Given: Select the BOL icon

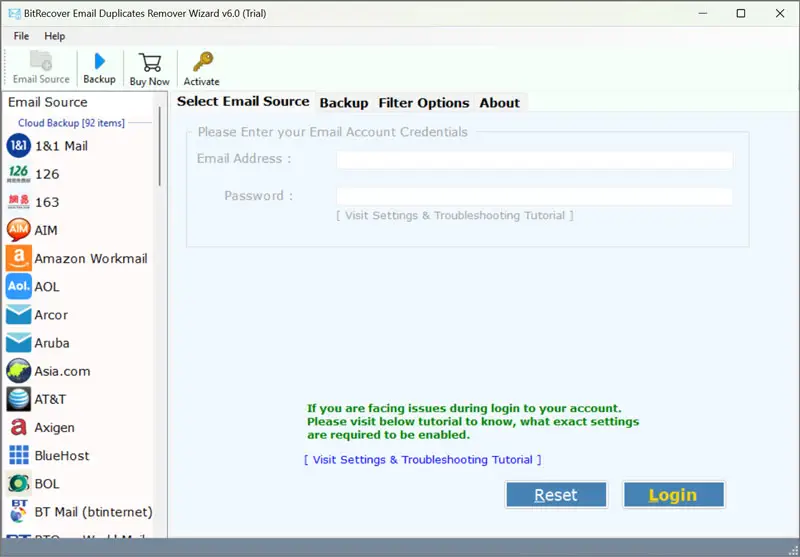Looking at the screenshot, I should pyautogui.click(x=18, y=484).
